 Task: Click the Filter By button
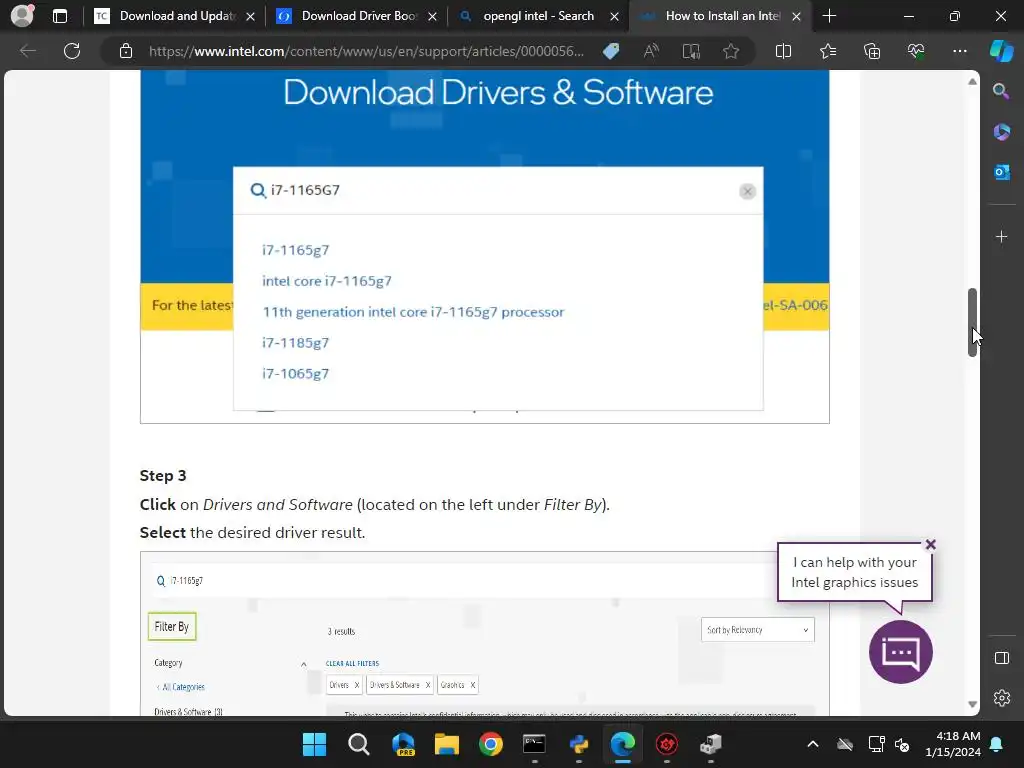click(x=172, y=627)
